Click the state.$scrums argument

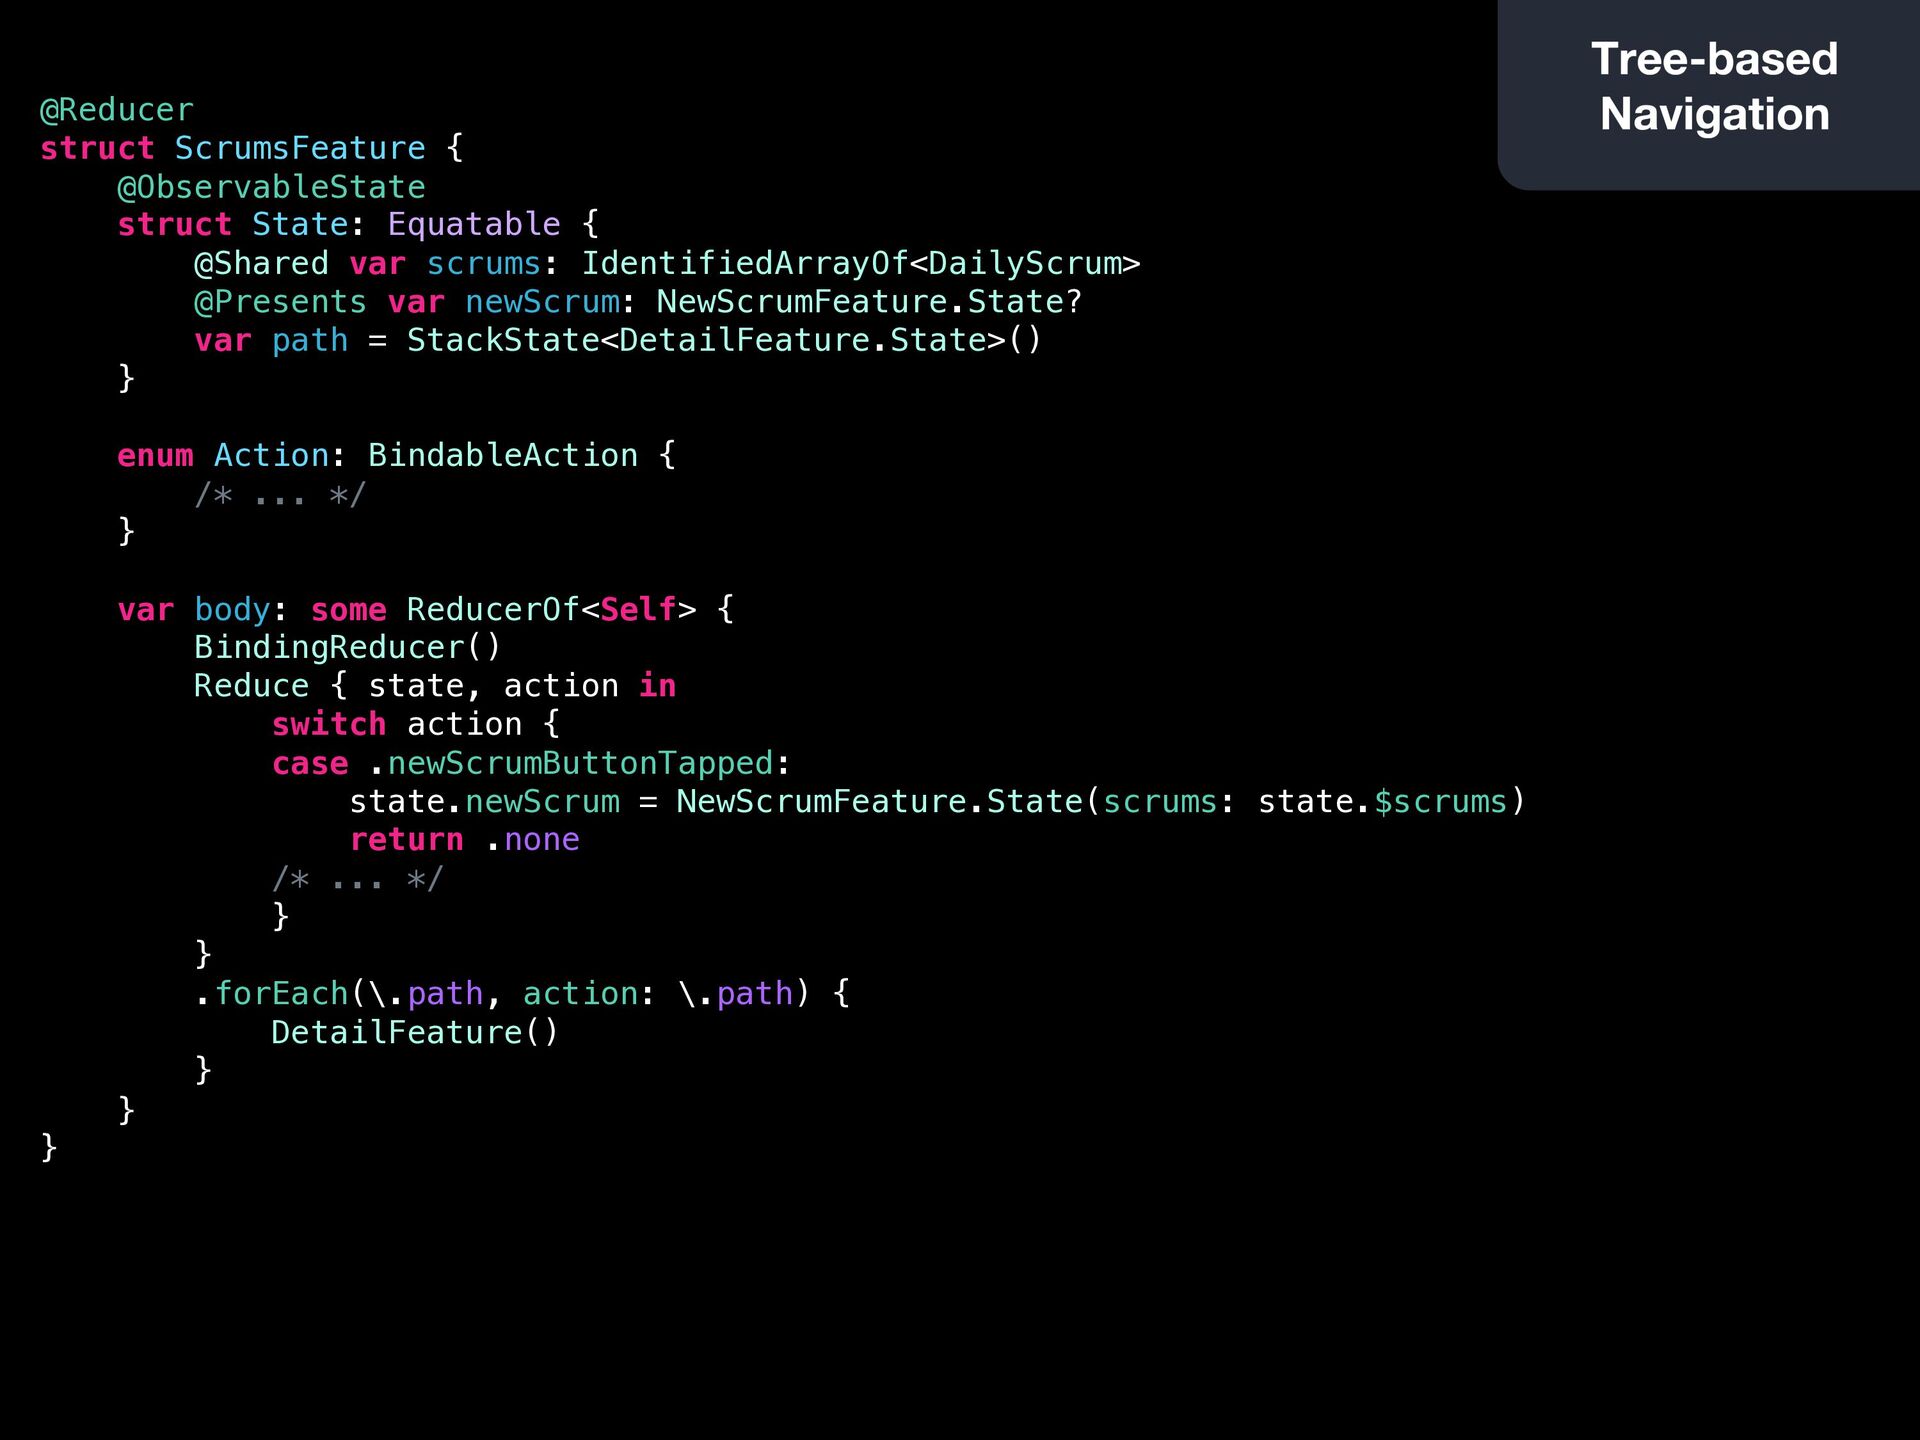pos(1383,802)
